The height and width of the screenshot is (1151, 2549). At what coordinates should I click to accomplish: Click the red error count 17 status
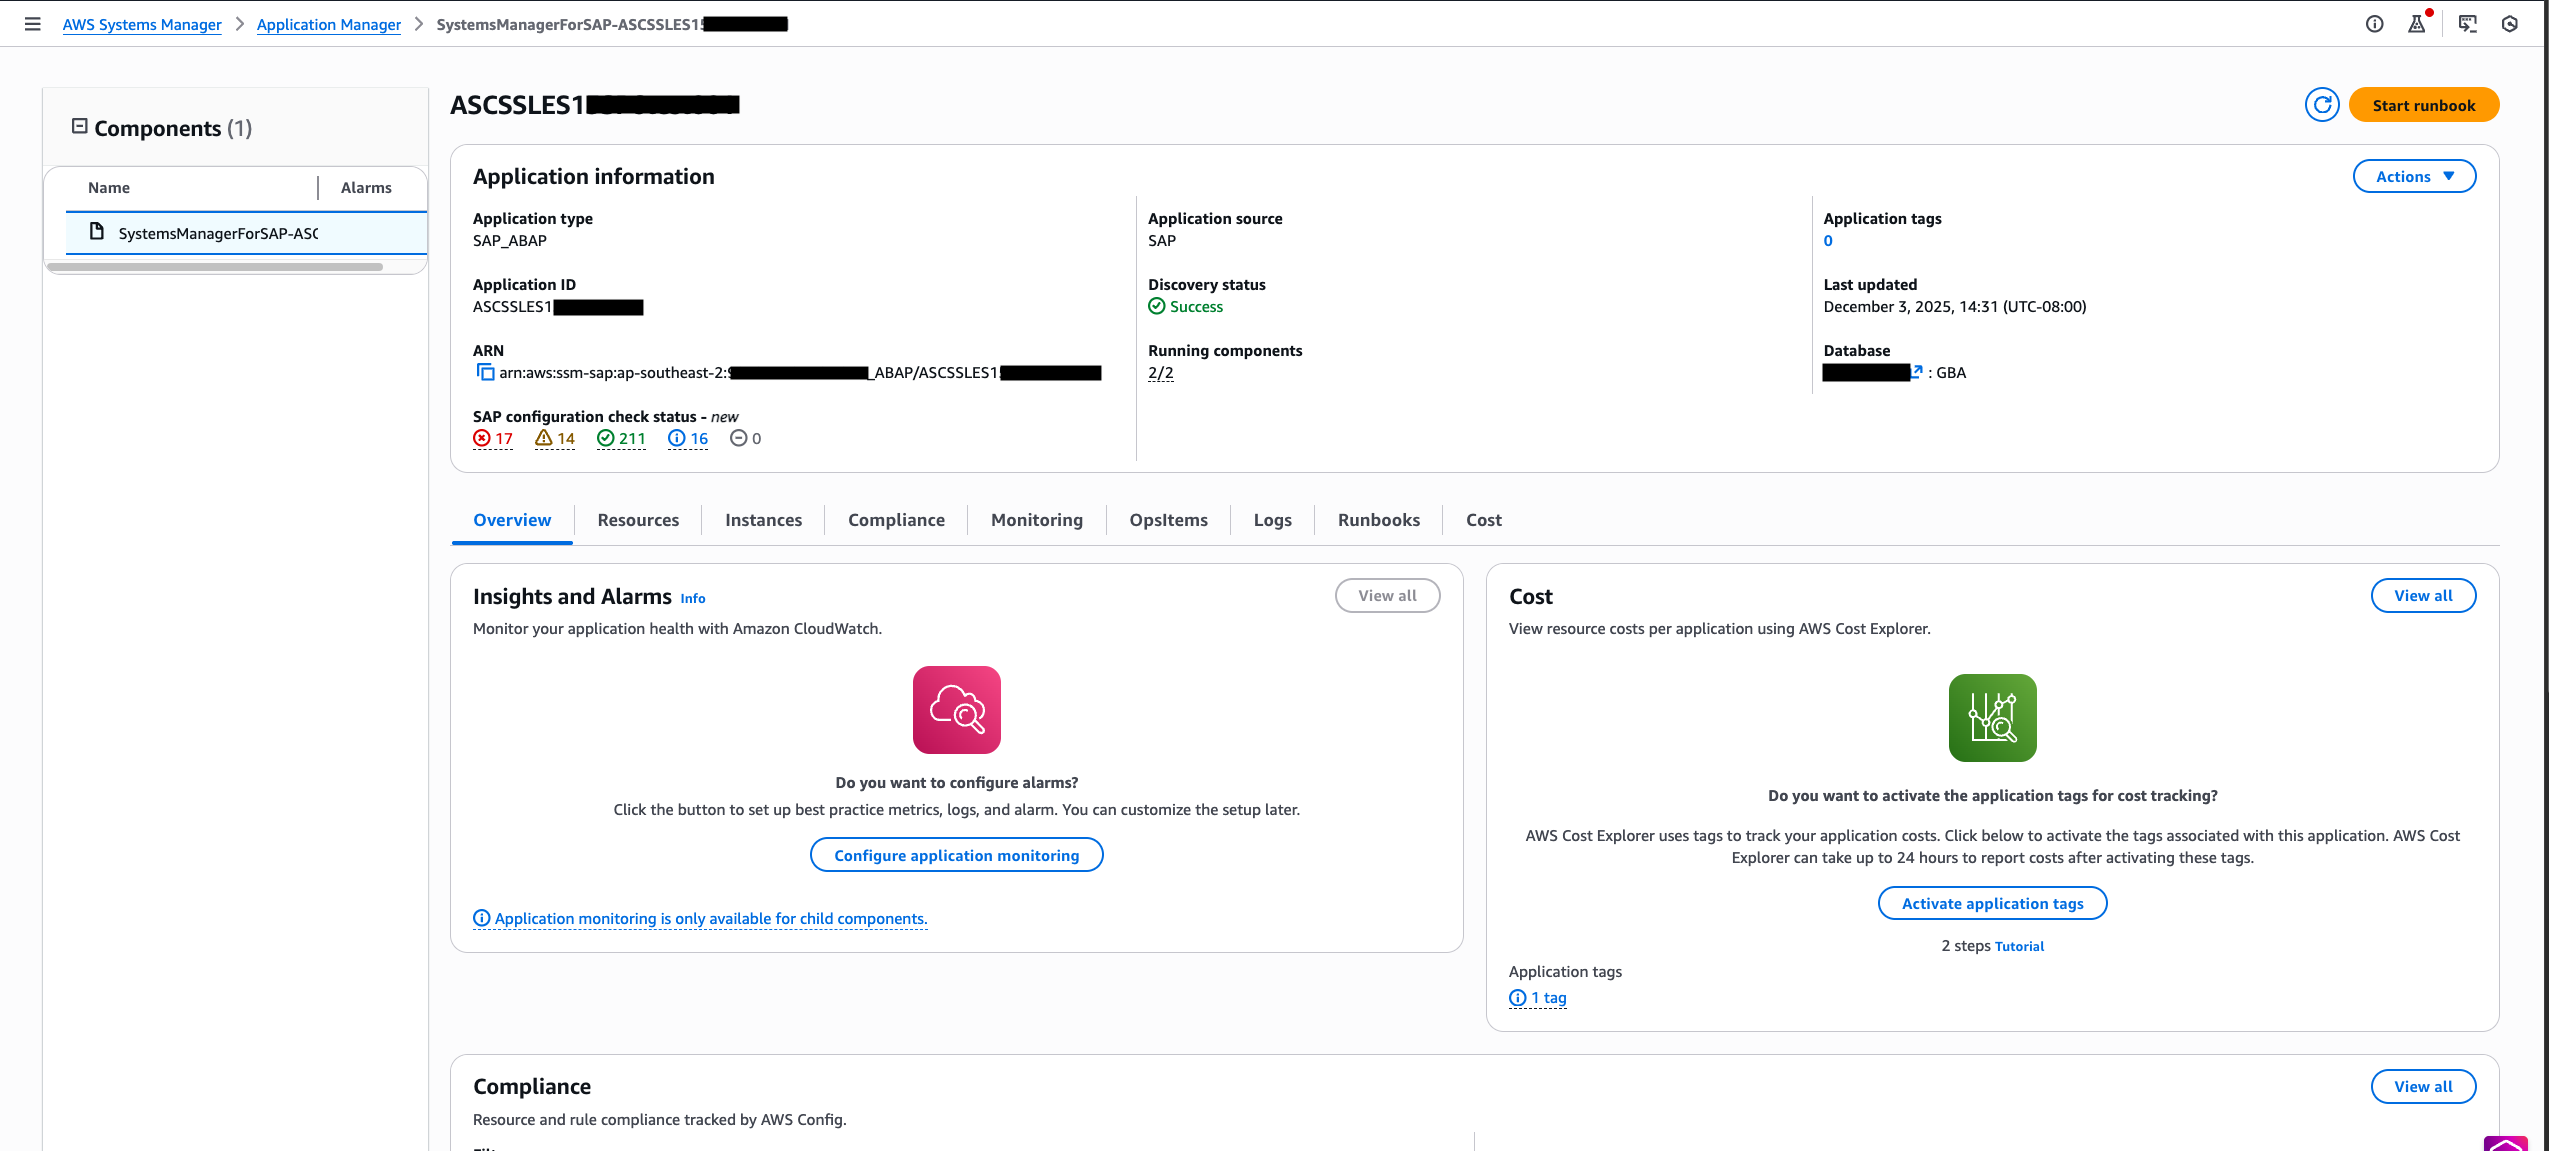493,439
